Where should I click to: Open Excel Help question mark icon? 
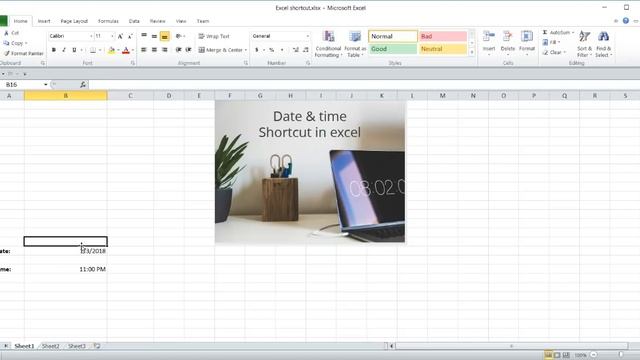point(626,21)
